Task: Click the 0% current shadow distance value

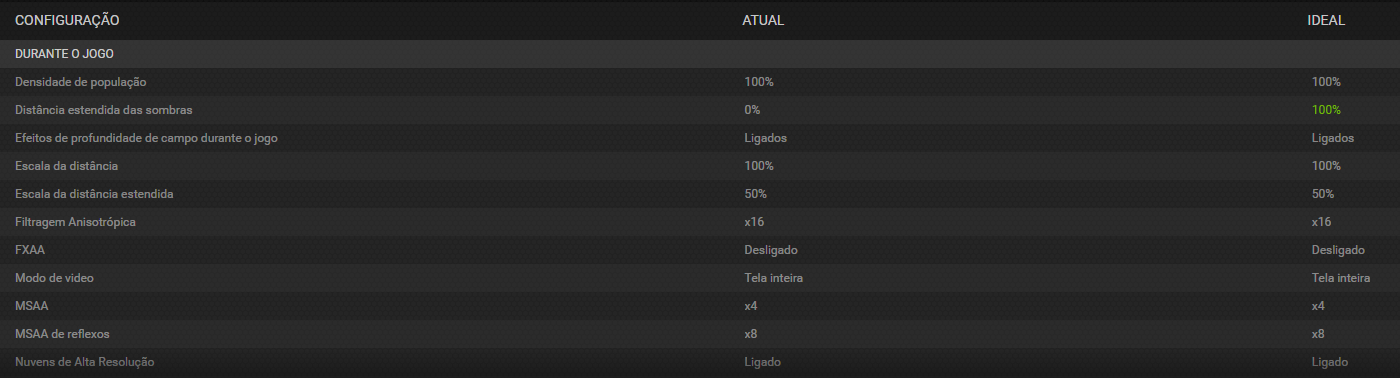Action: coord(752,110)
